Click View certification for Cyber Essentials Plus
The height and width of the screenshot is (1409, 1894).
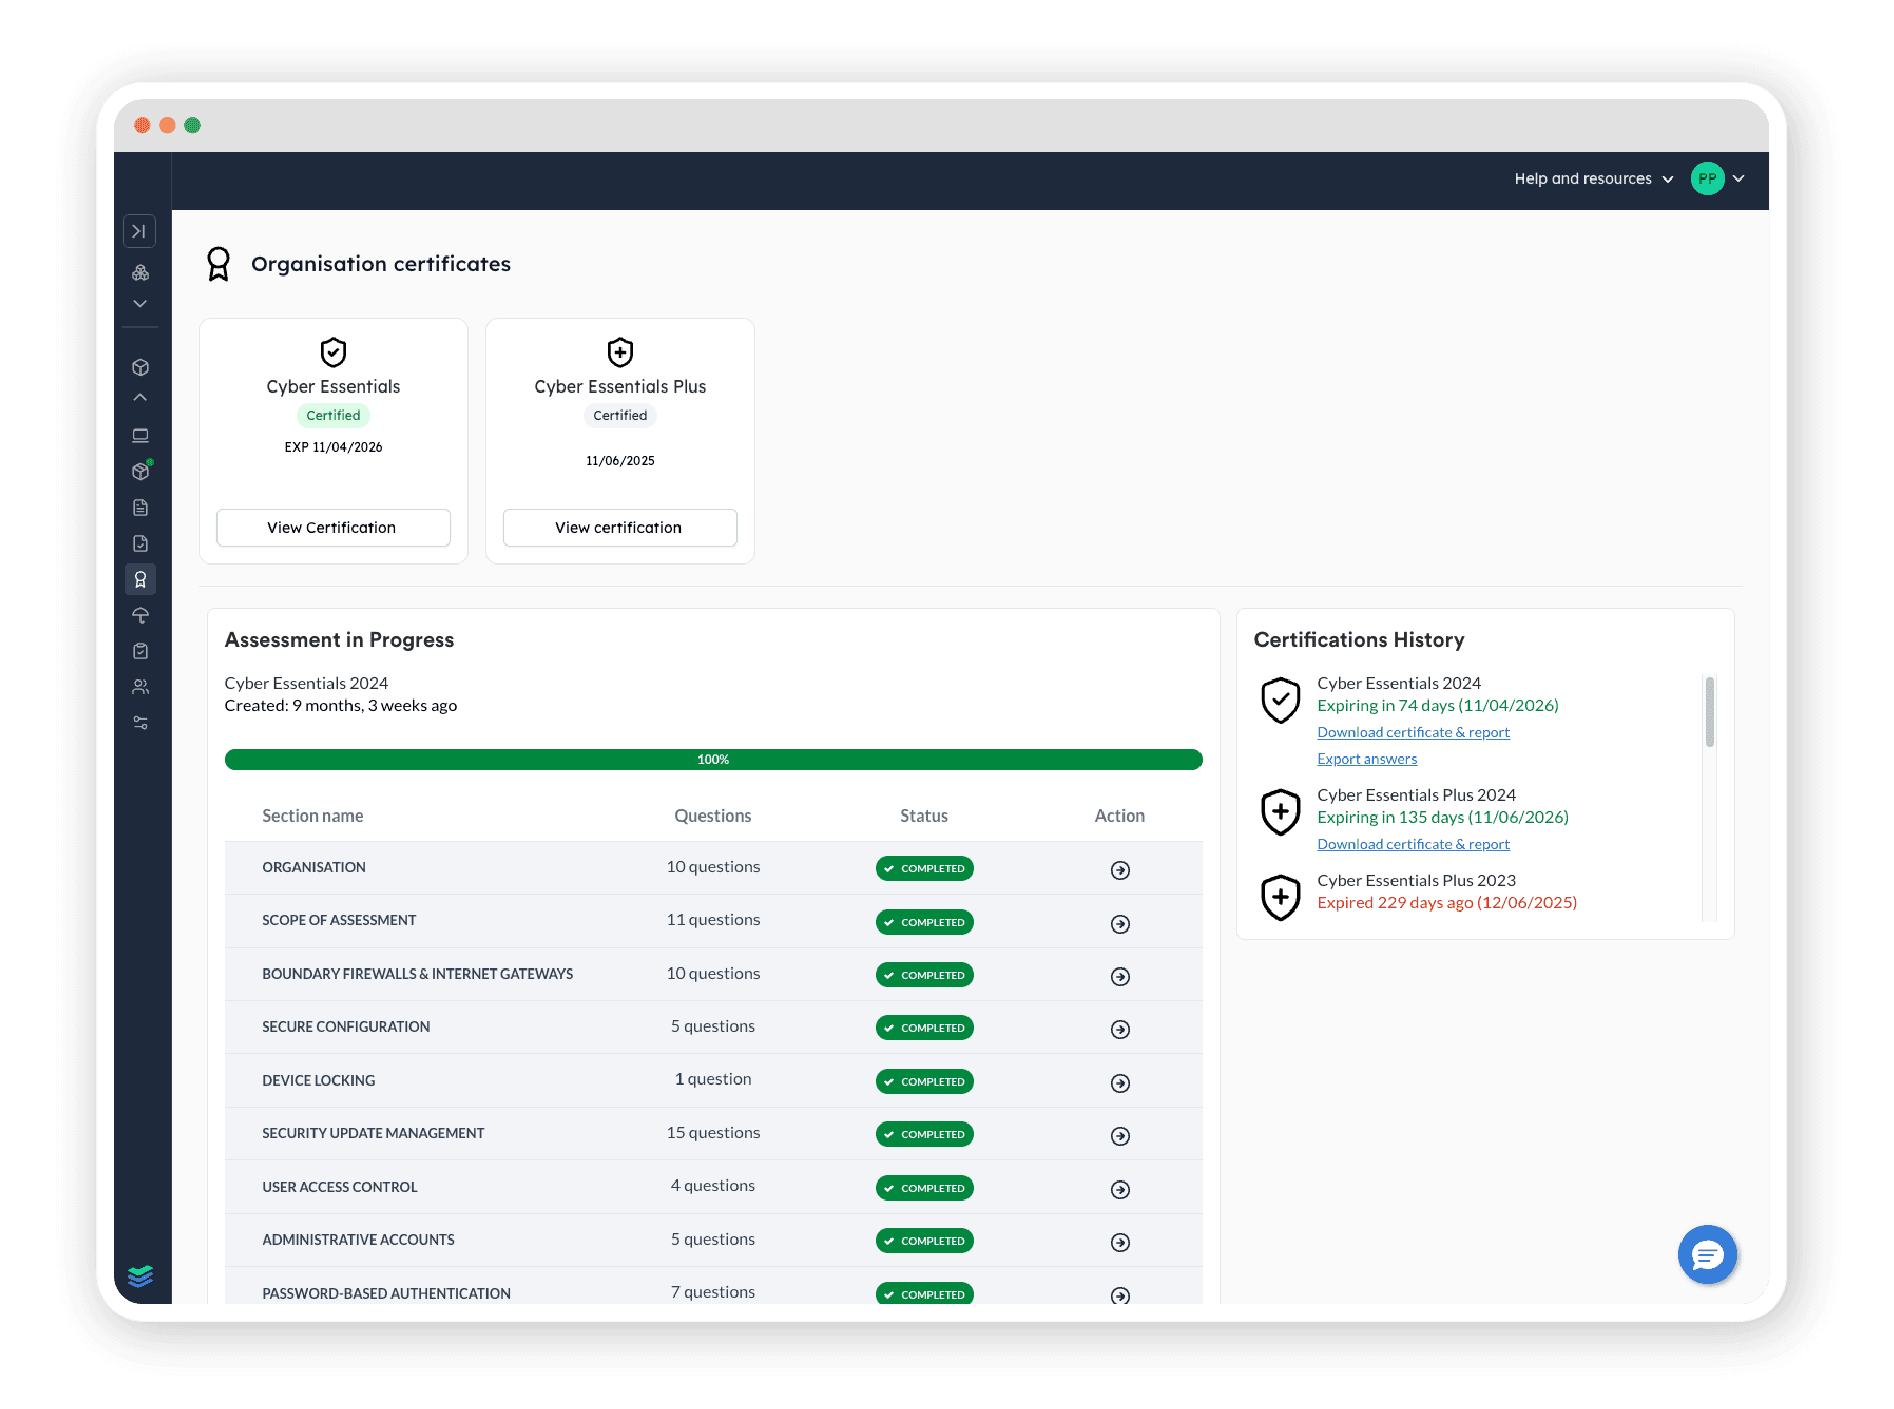click(x=619, y=528)
